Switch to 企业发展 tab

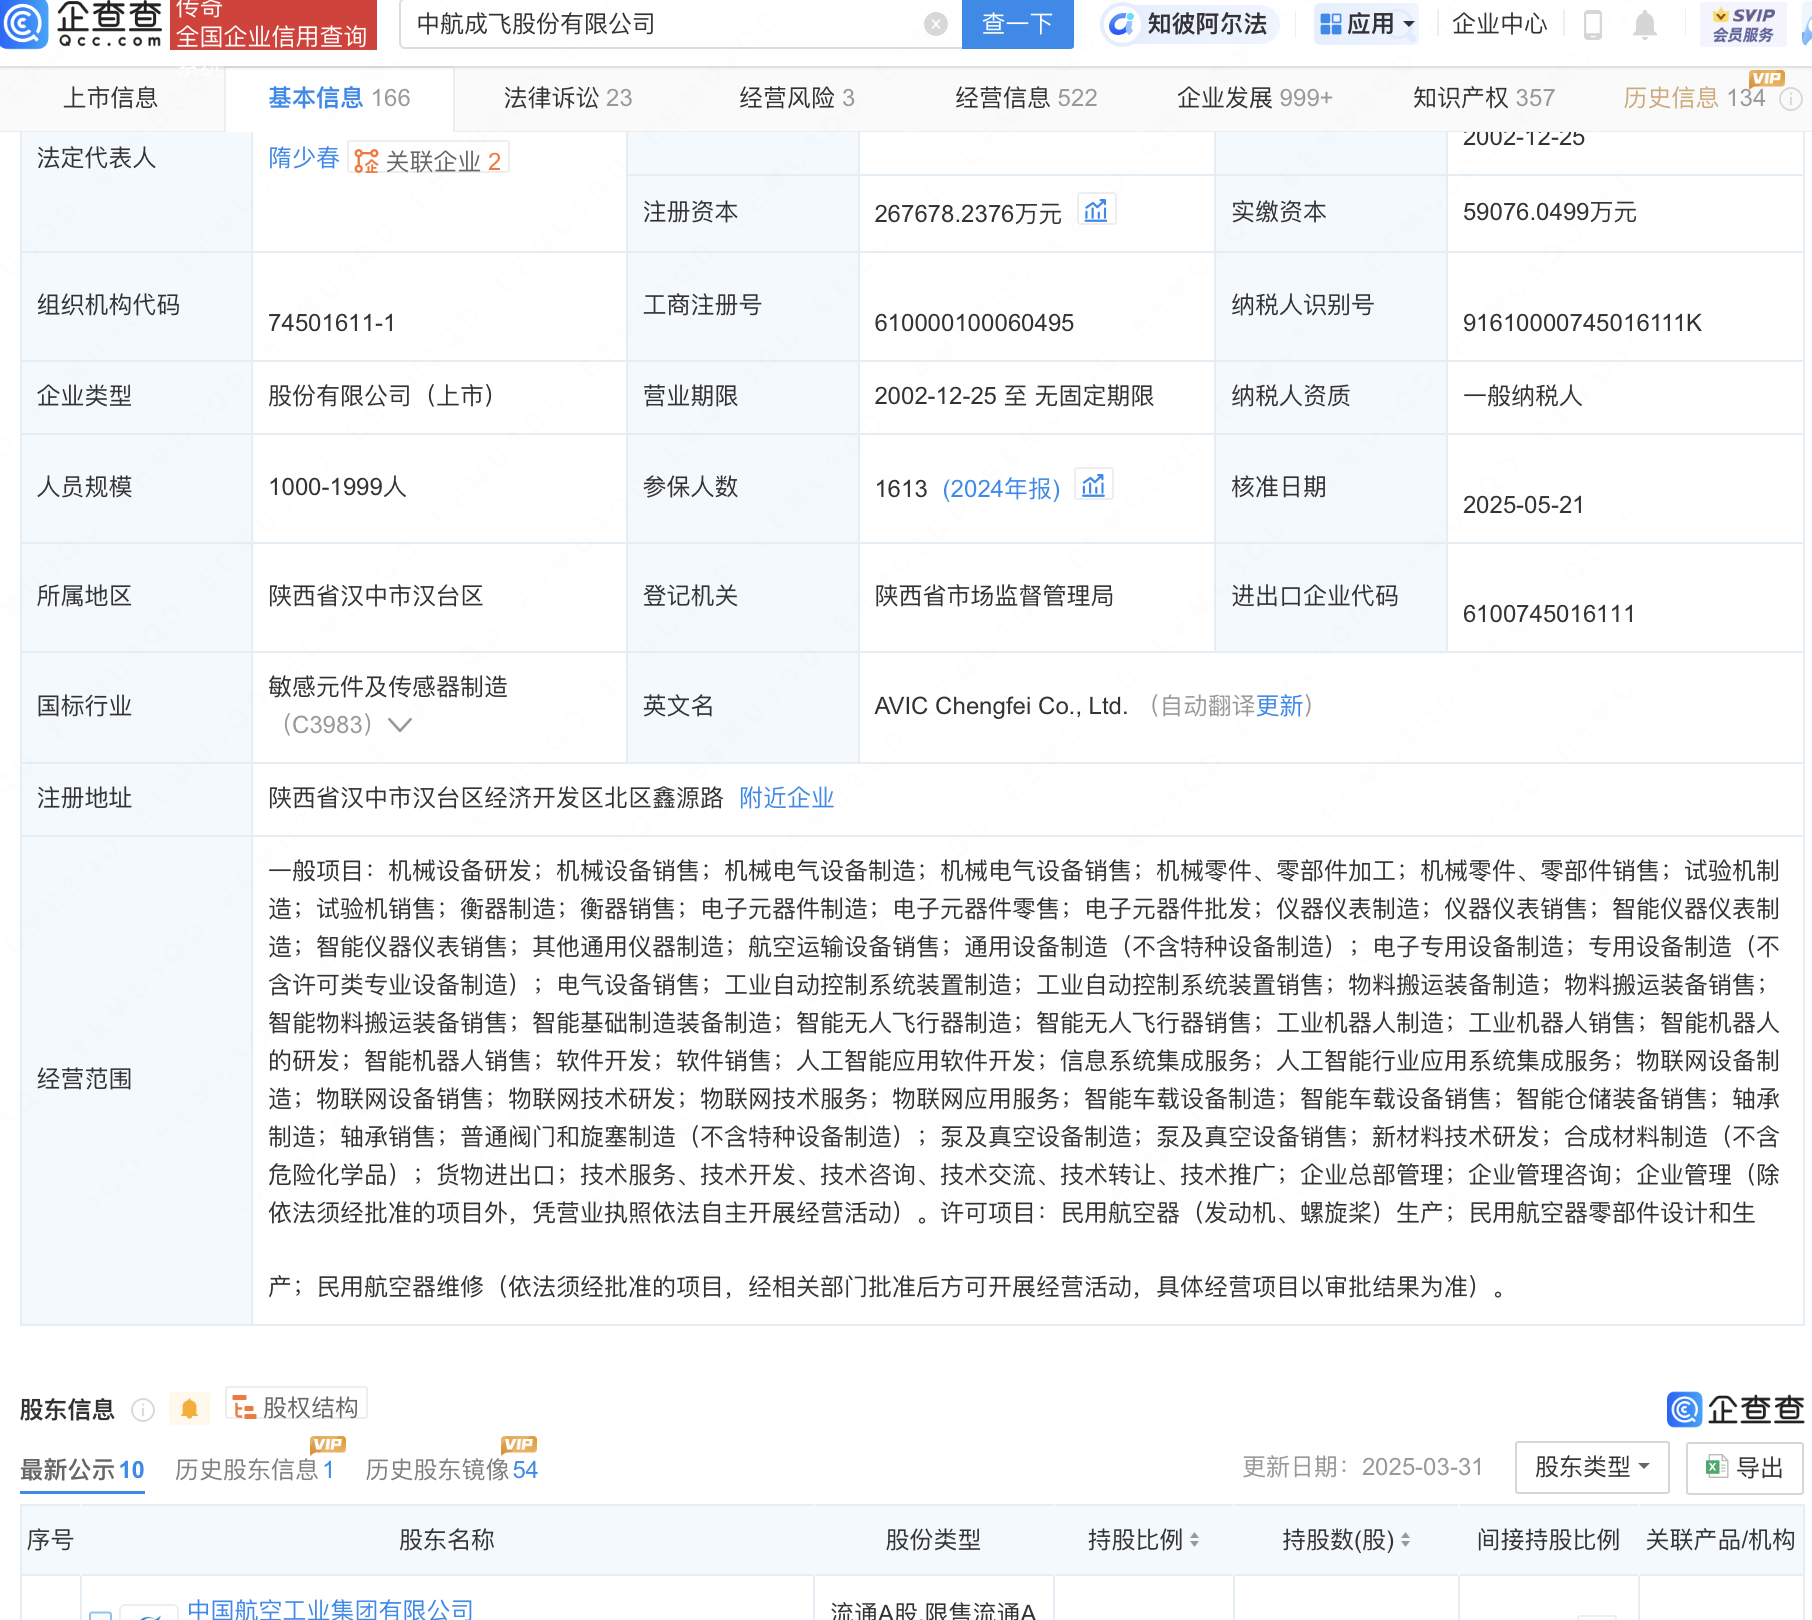1254,98
